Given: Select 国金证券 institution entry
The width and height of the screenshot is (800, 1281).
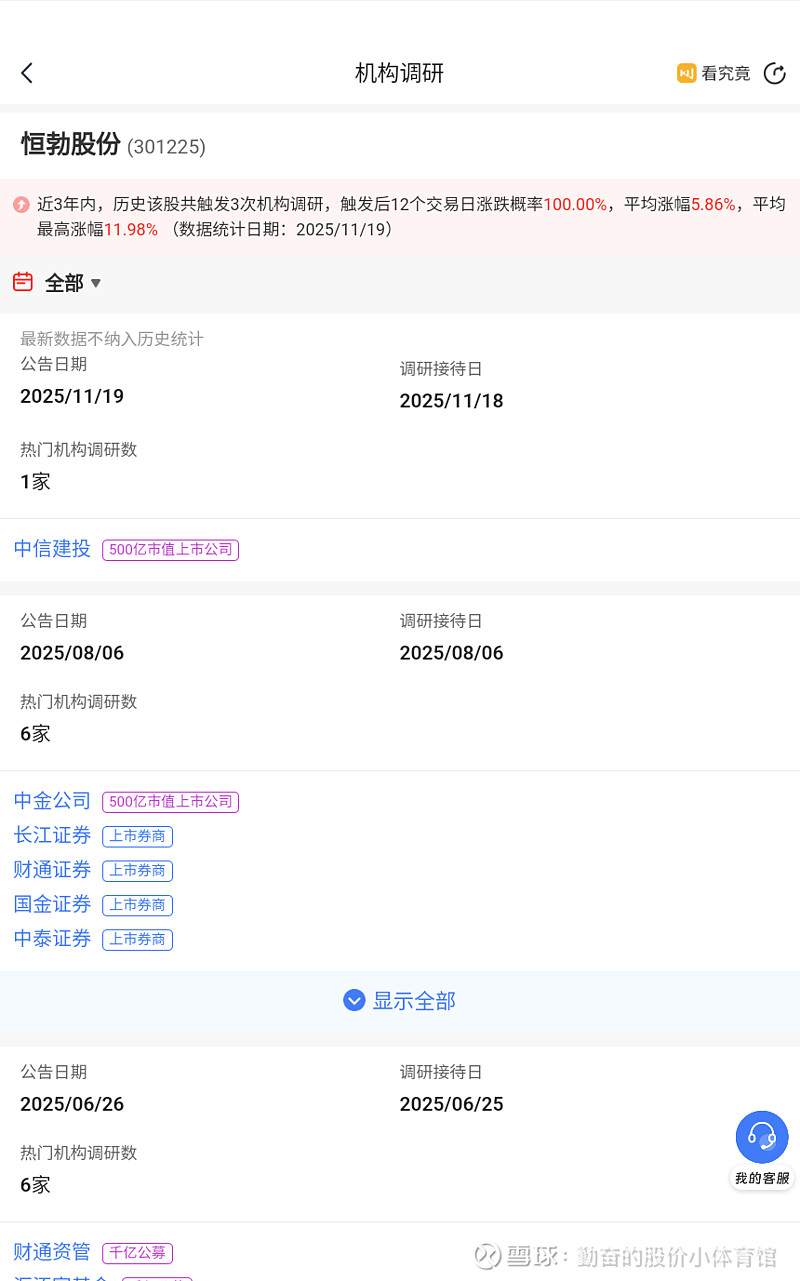Looking at the screenshot, I should [52, 904].
